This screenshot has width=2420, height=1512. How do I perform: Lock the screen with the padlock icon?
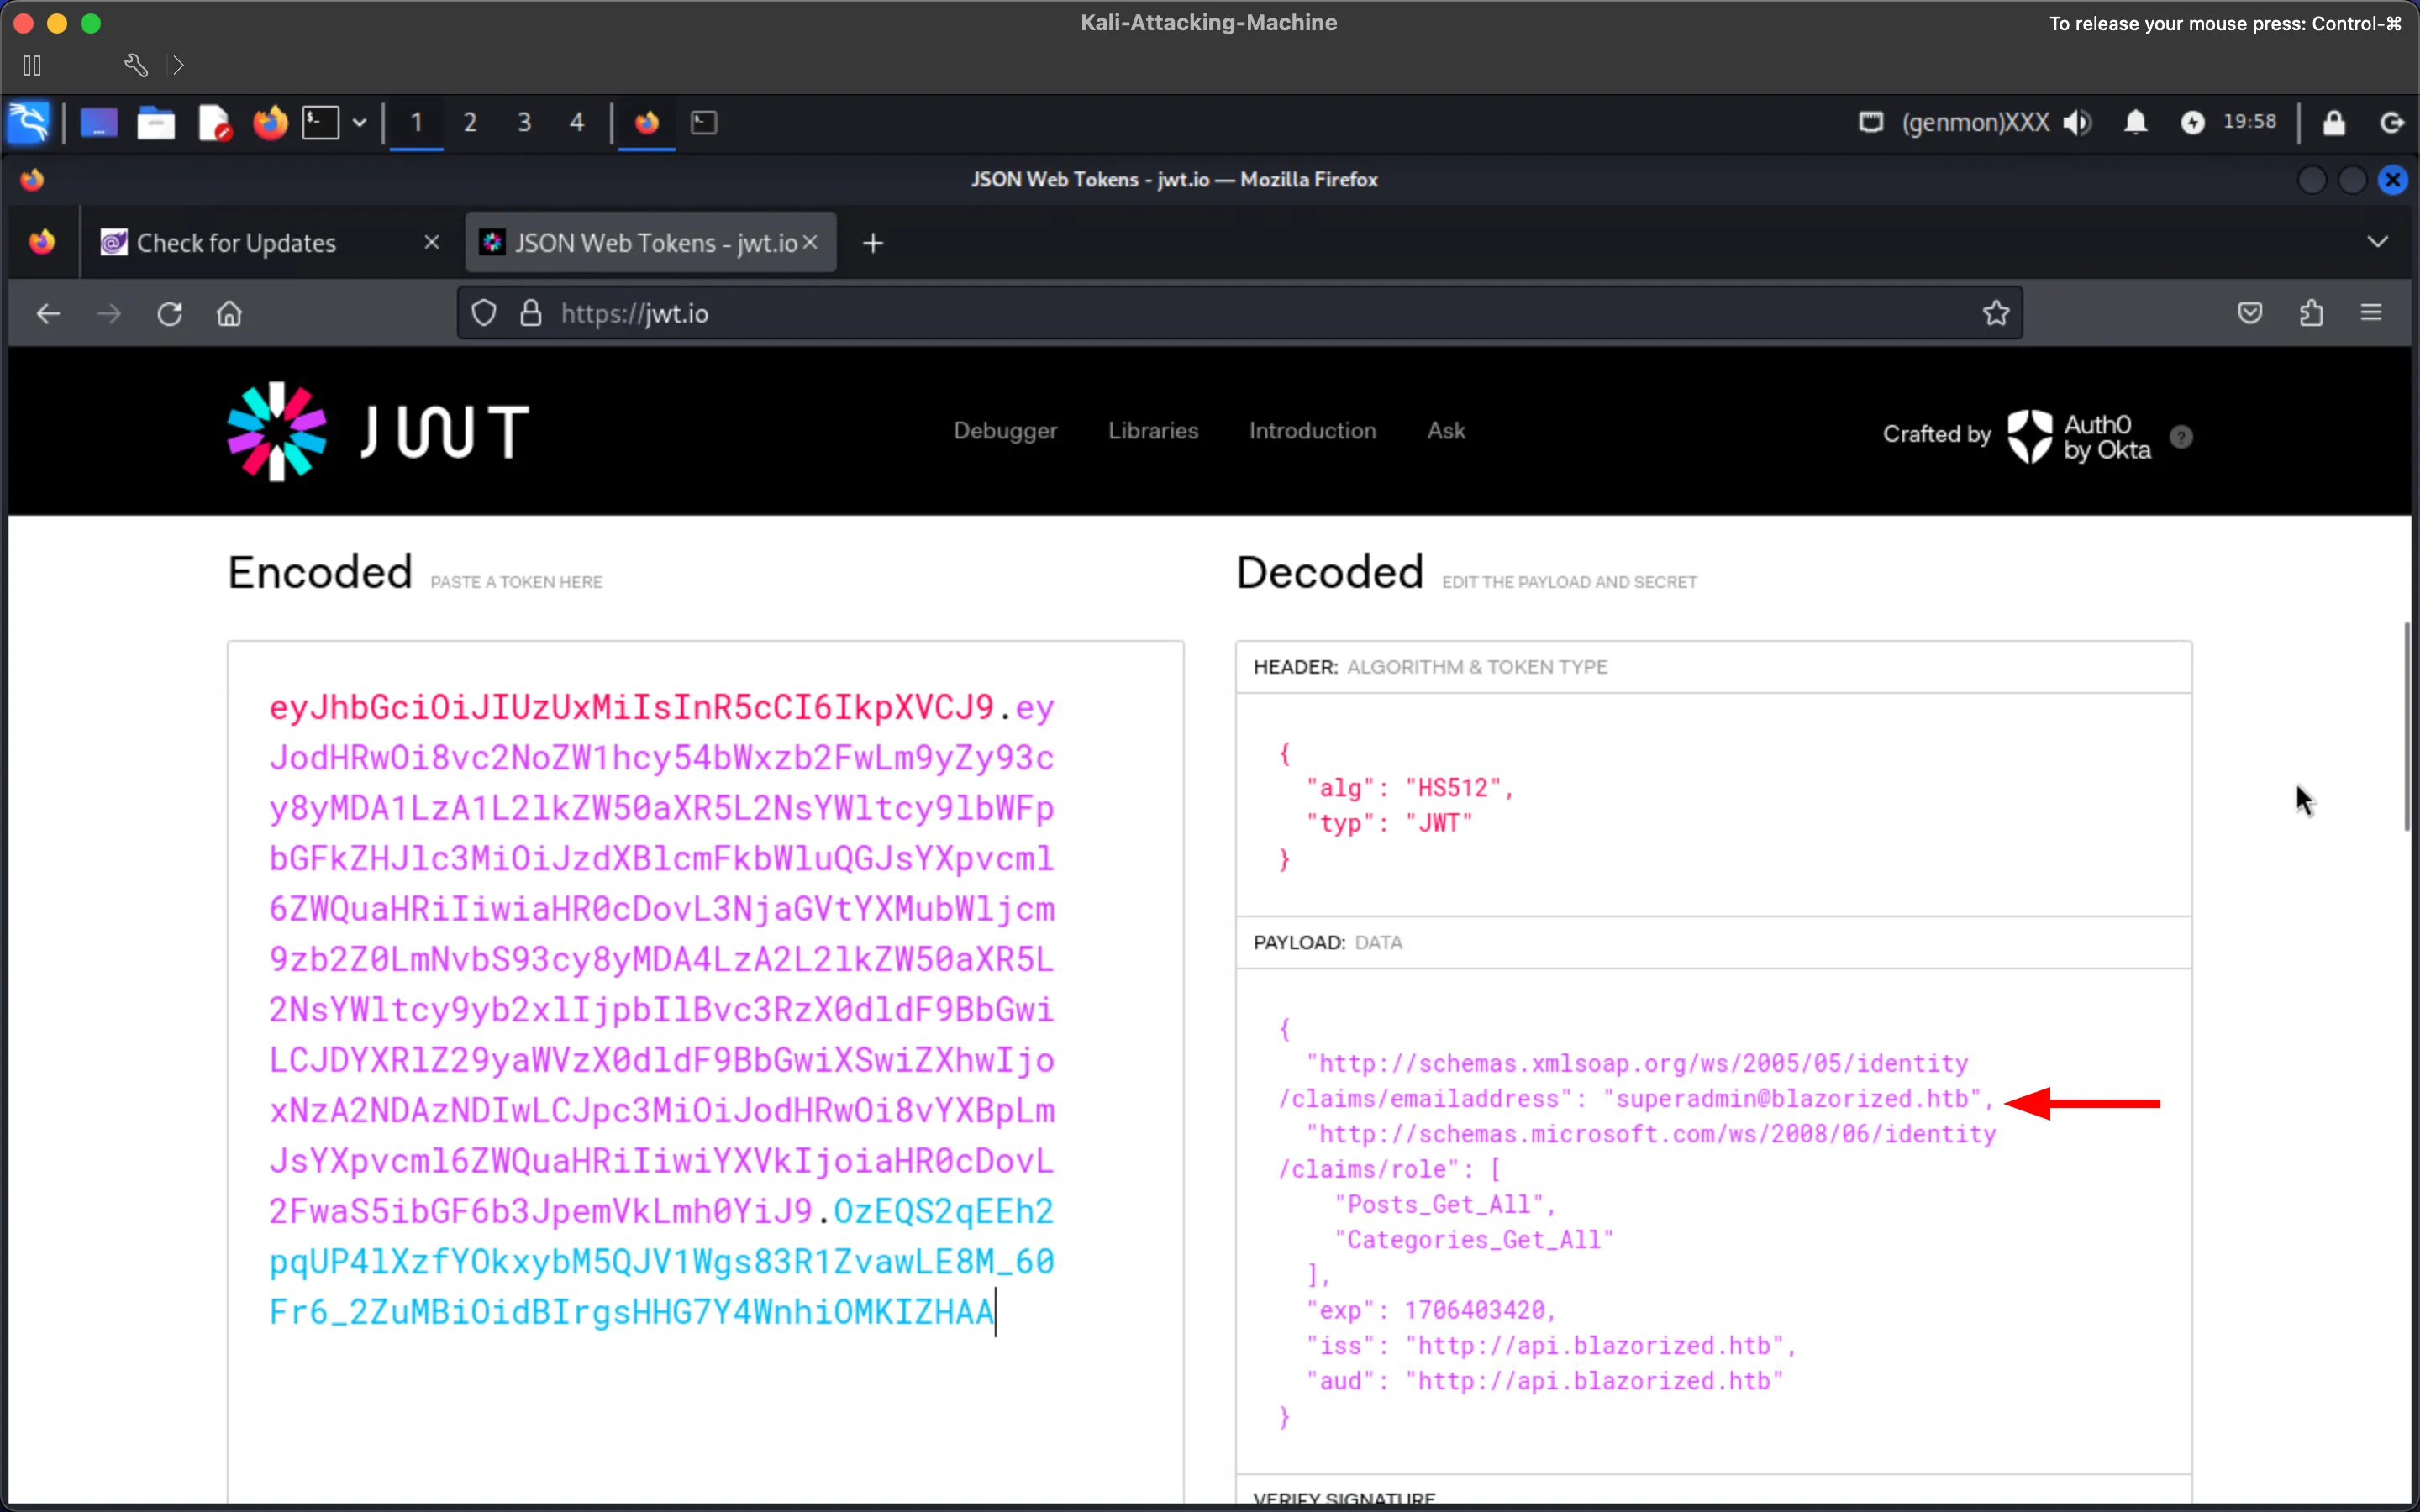tap(2334, 122)
